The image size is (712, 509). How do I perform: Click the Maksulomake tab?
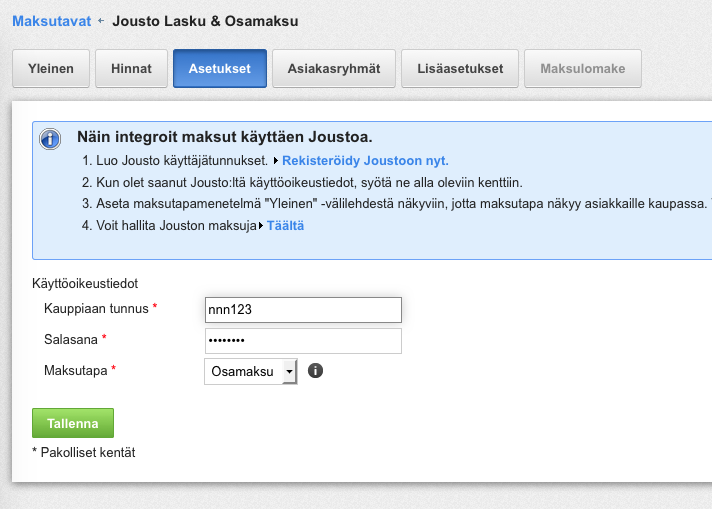click(x=583, y=69)
